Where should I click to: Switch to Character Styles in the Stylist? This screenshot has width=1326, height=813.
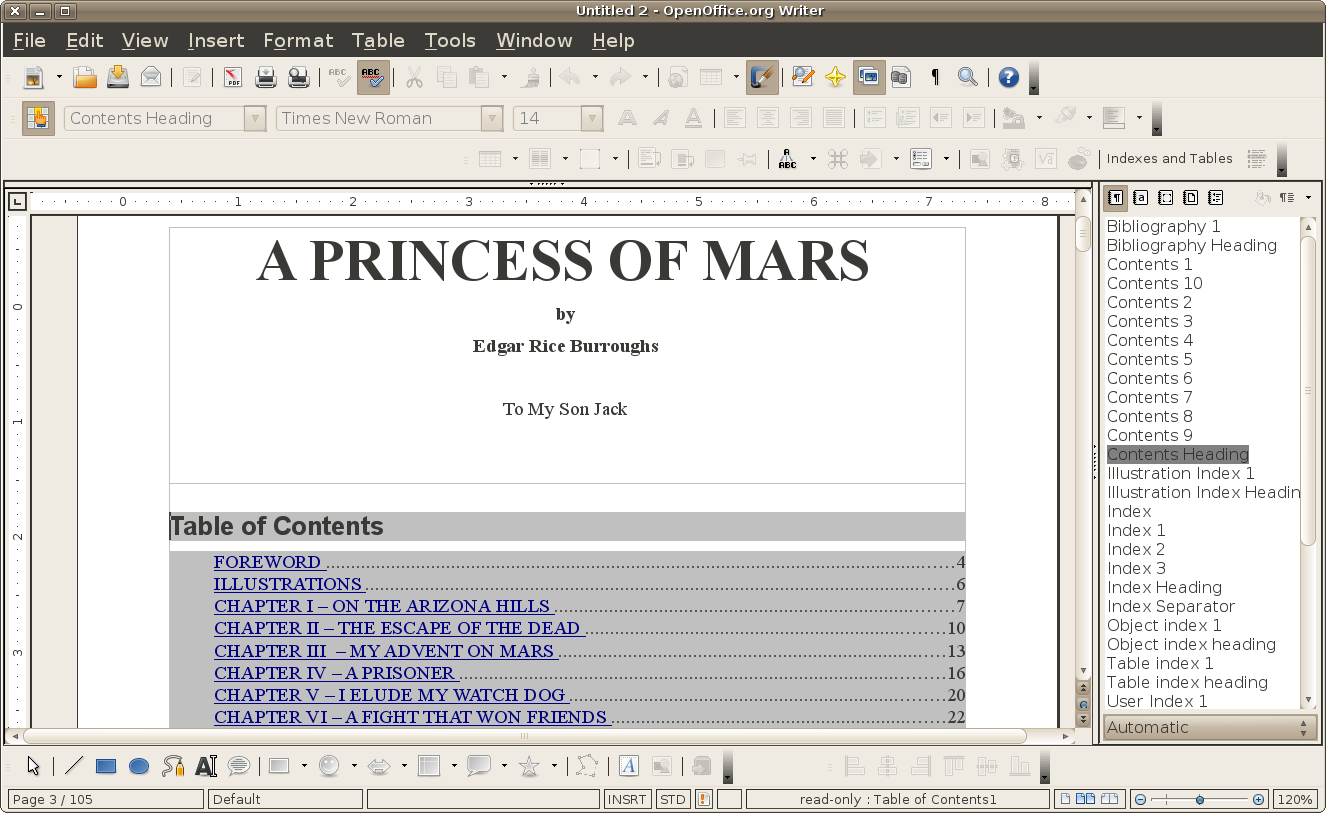pos(1140,198)
